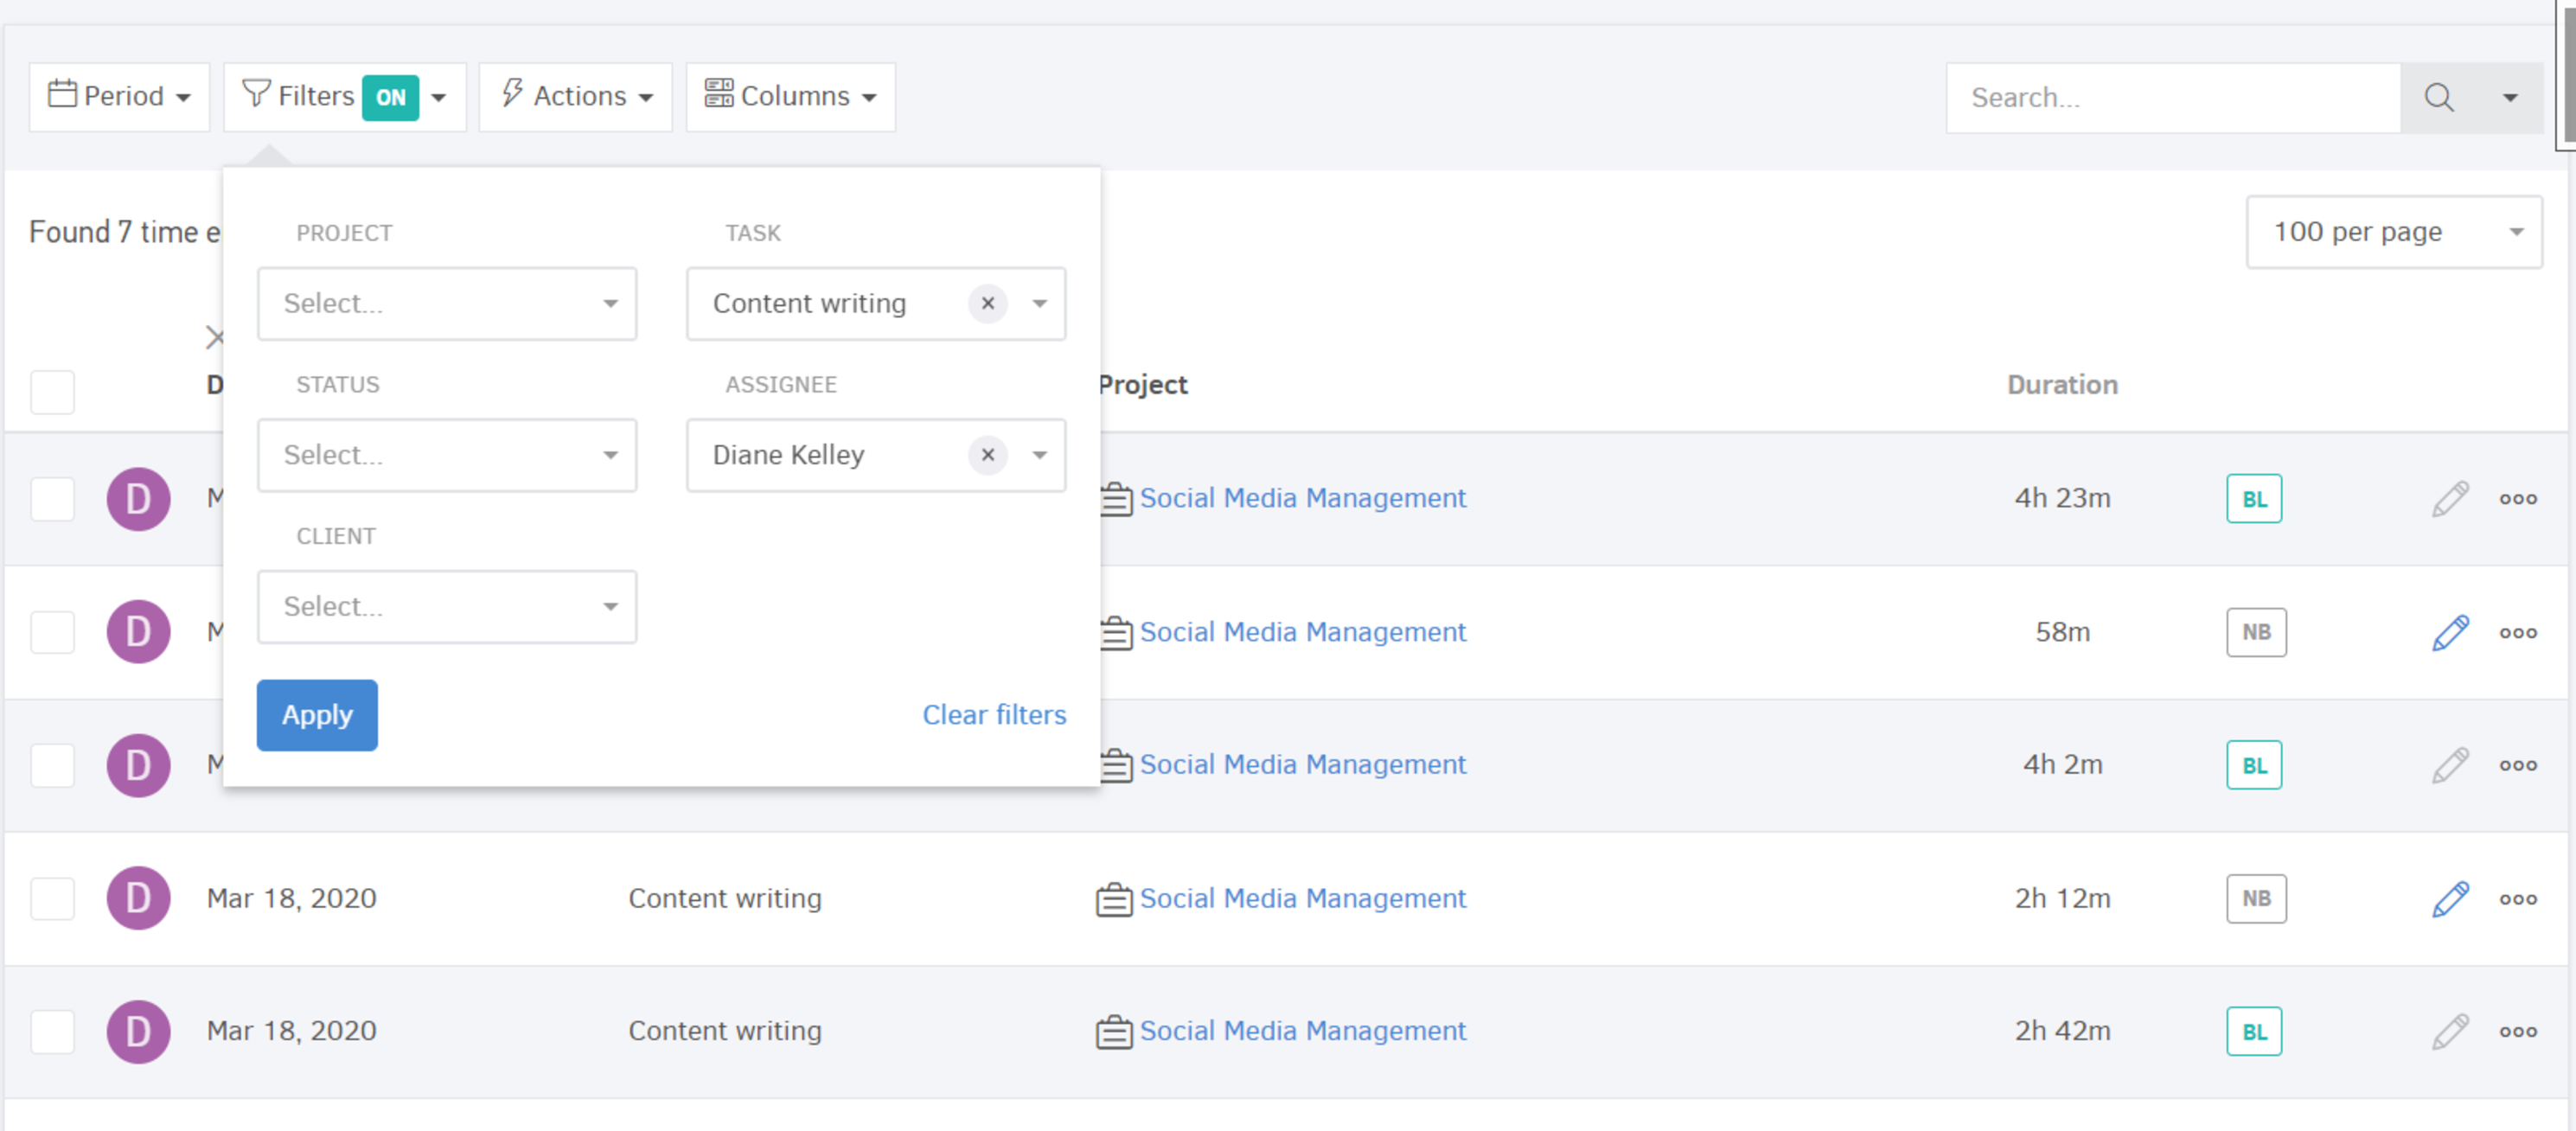Edit the 4h 23m entry pencil icon
Screen dimensions: 2576x1131
pos(2450,499)
